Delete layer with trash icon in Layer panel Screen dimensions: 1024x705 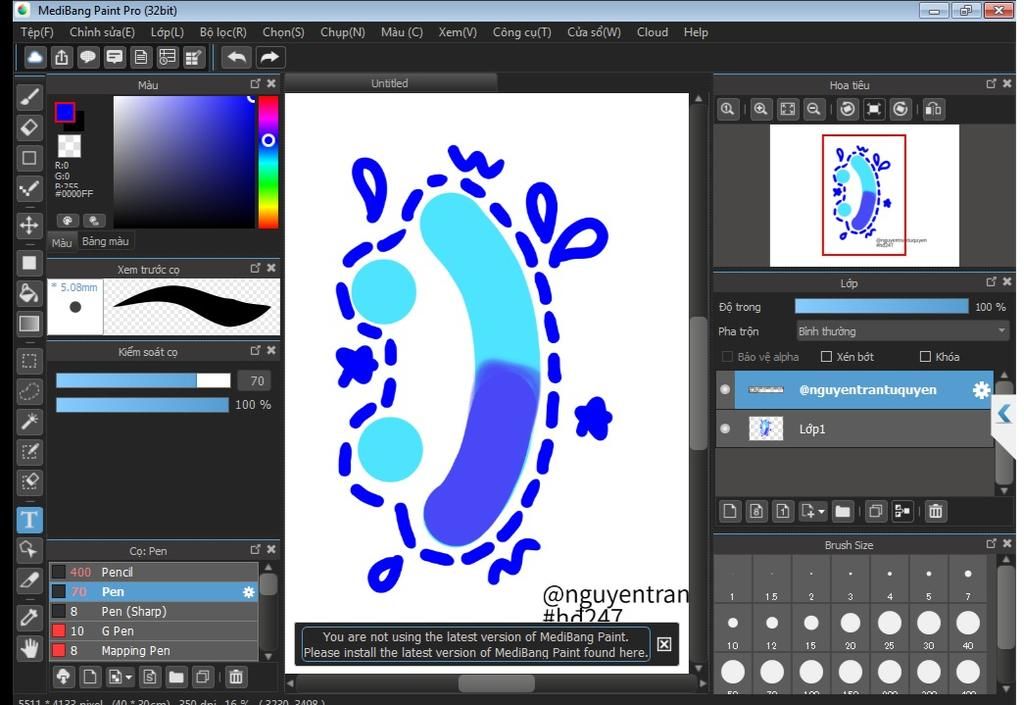935,511
